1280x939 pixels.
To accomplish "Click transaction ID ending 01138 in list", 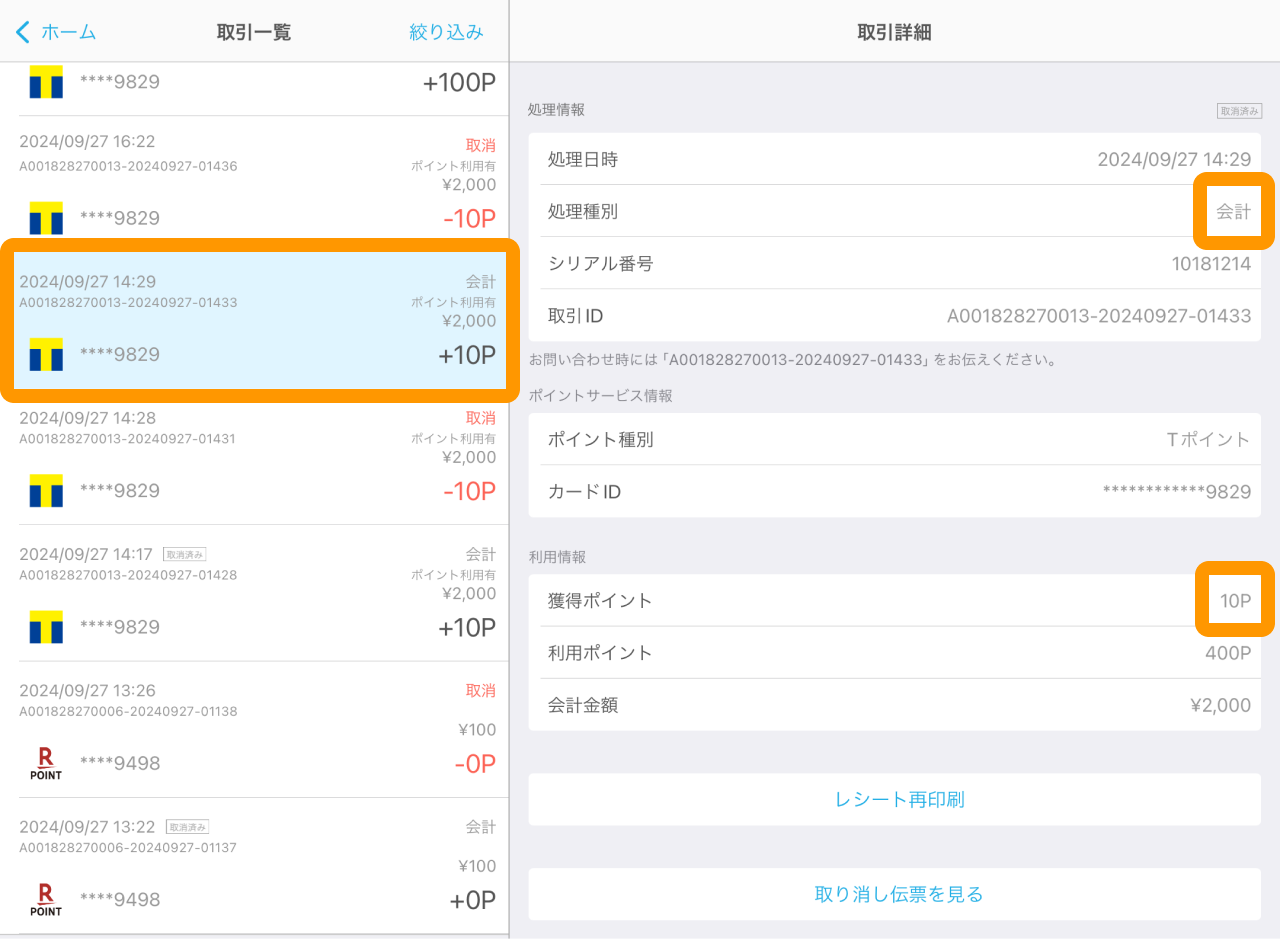I will click(128, 711).
